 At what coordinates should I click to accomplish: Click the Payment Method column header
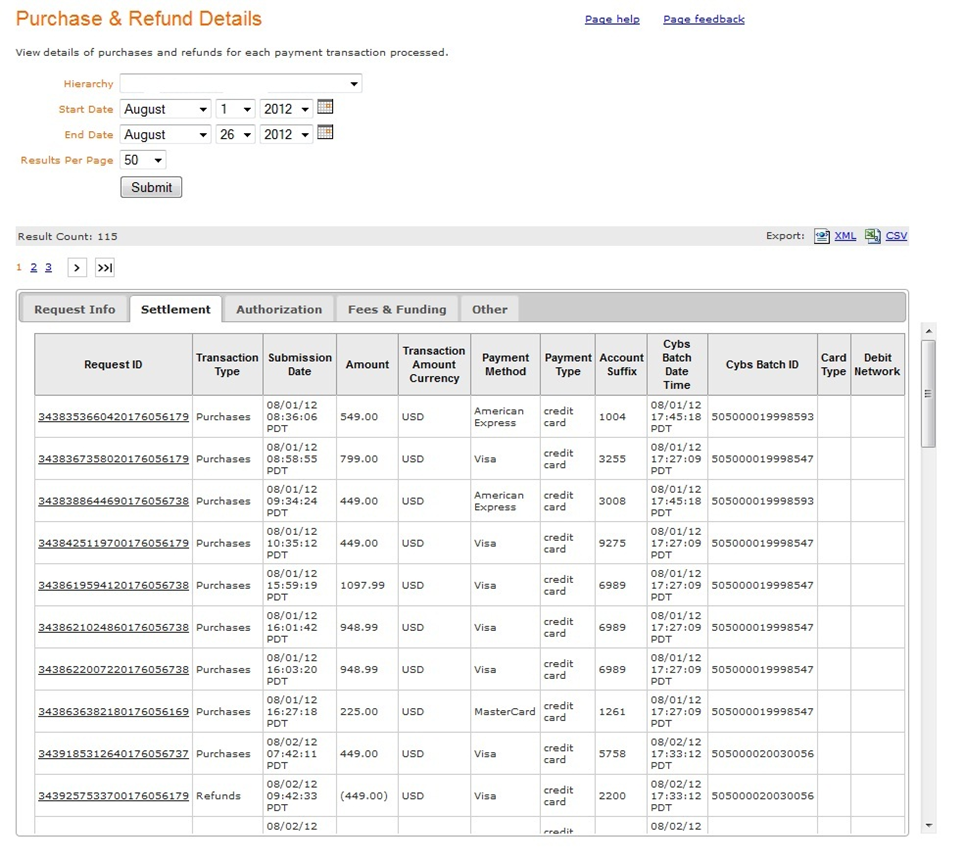point(505,365)
